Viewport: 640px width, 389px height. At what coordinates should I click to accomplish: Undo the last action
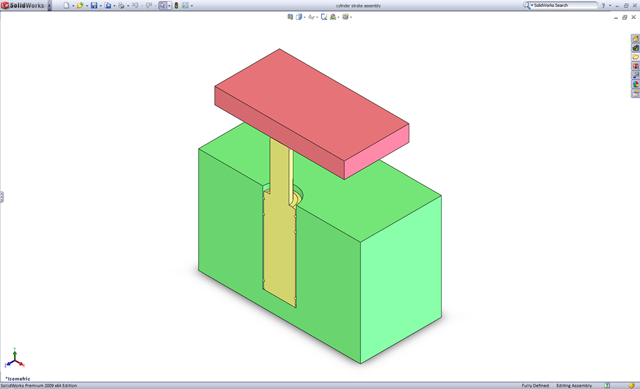(135, 5)
